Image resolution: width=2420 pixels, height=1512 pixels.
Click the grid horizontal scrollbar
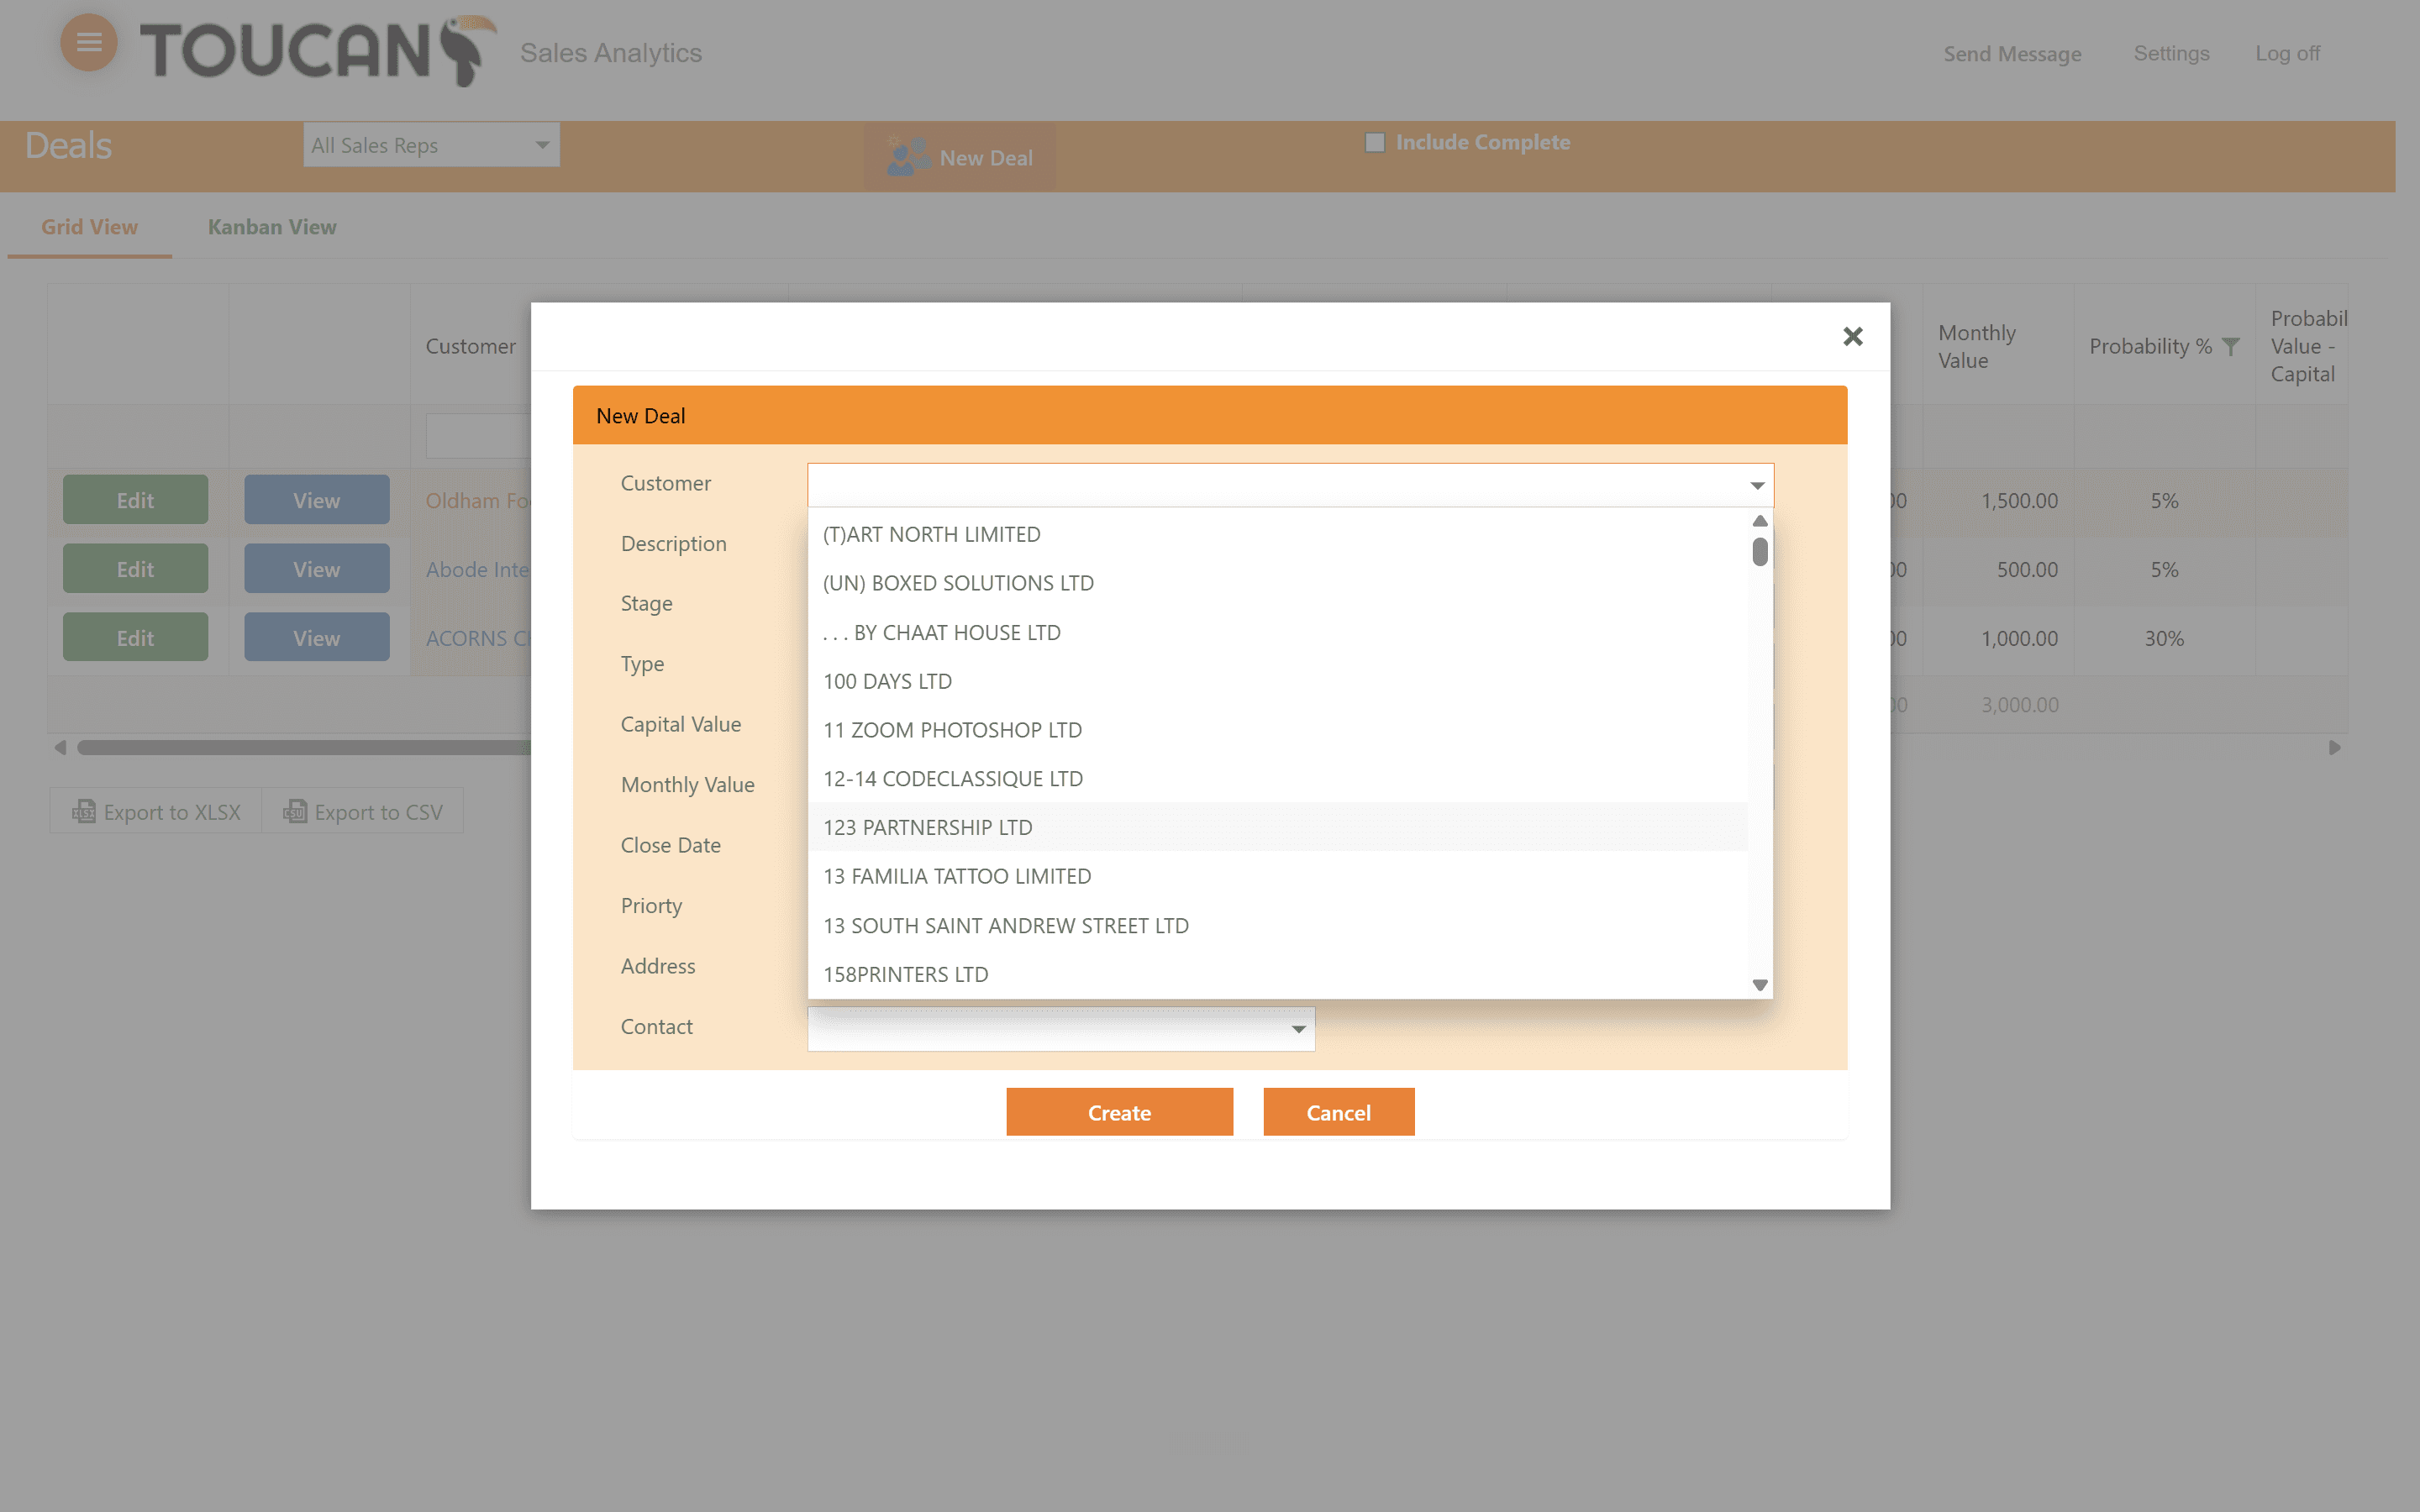(303, 747)
